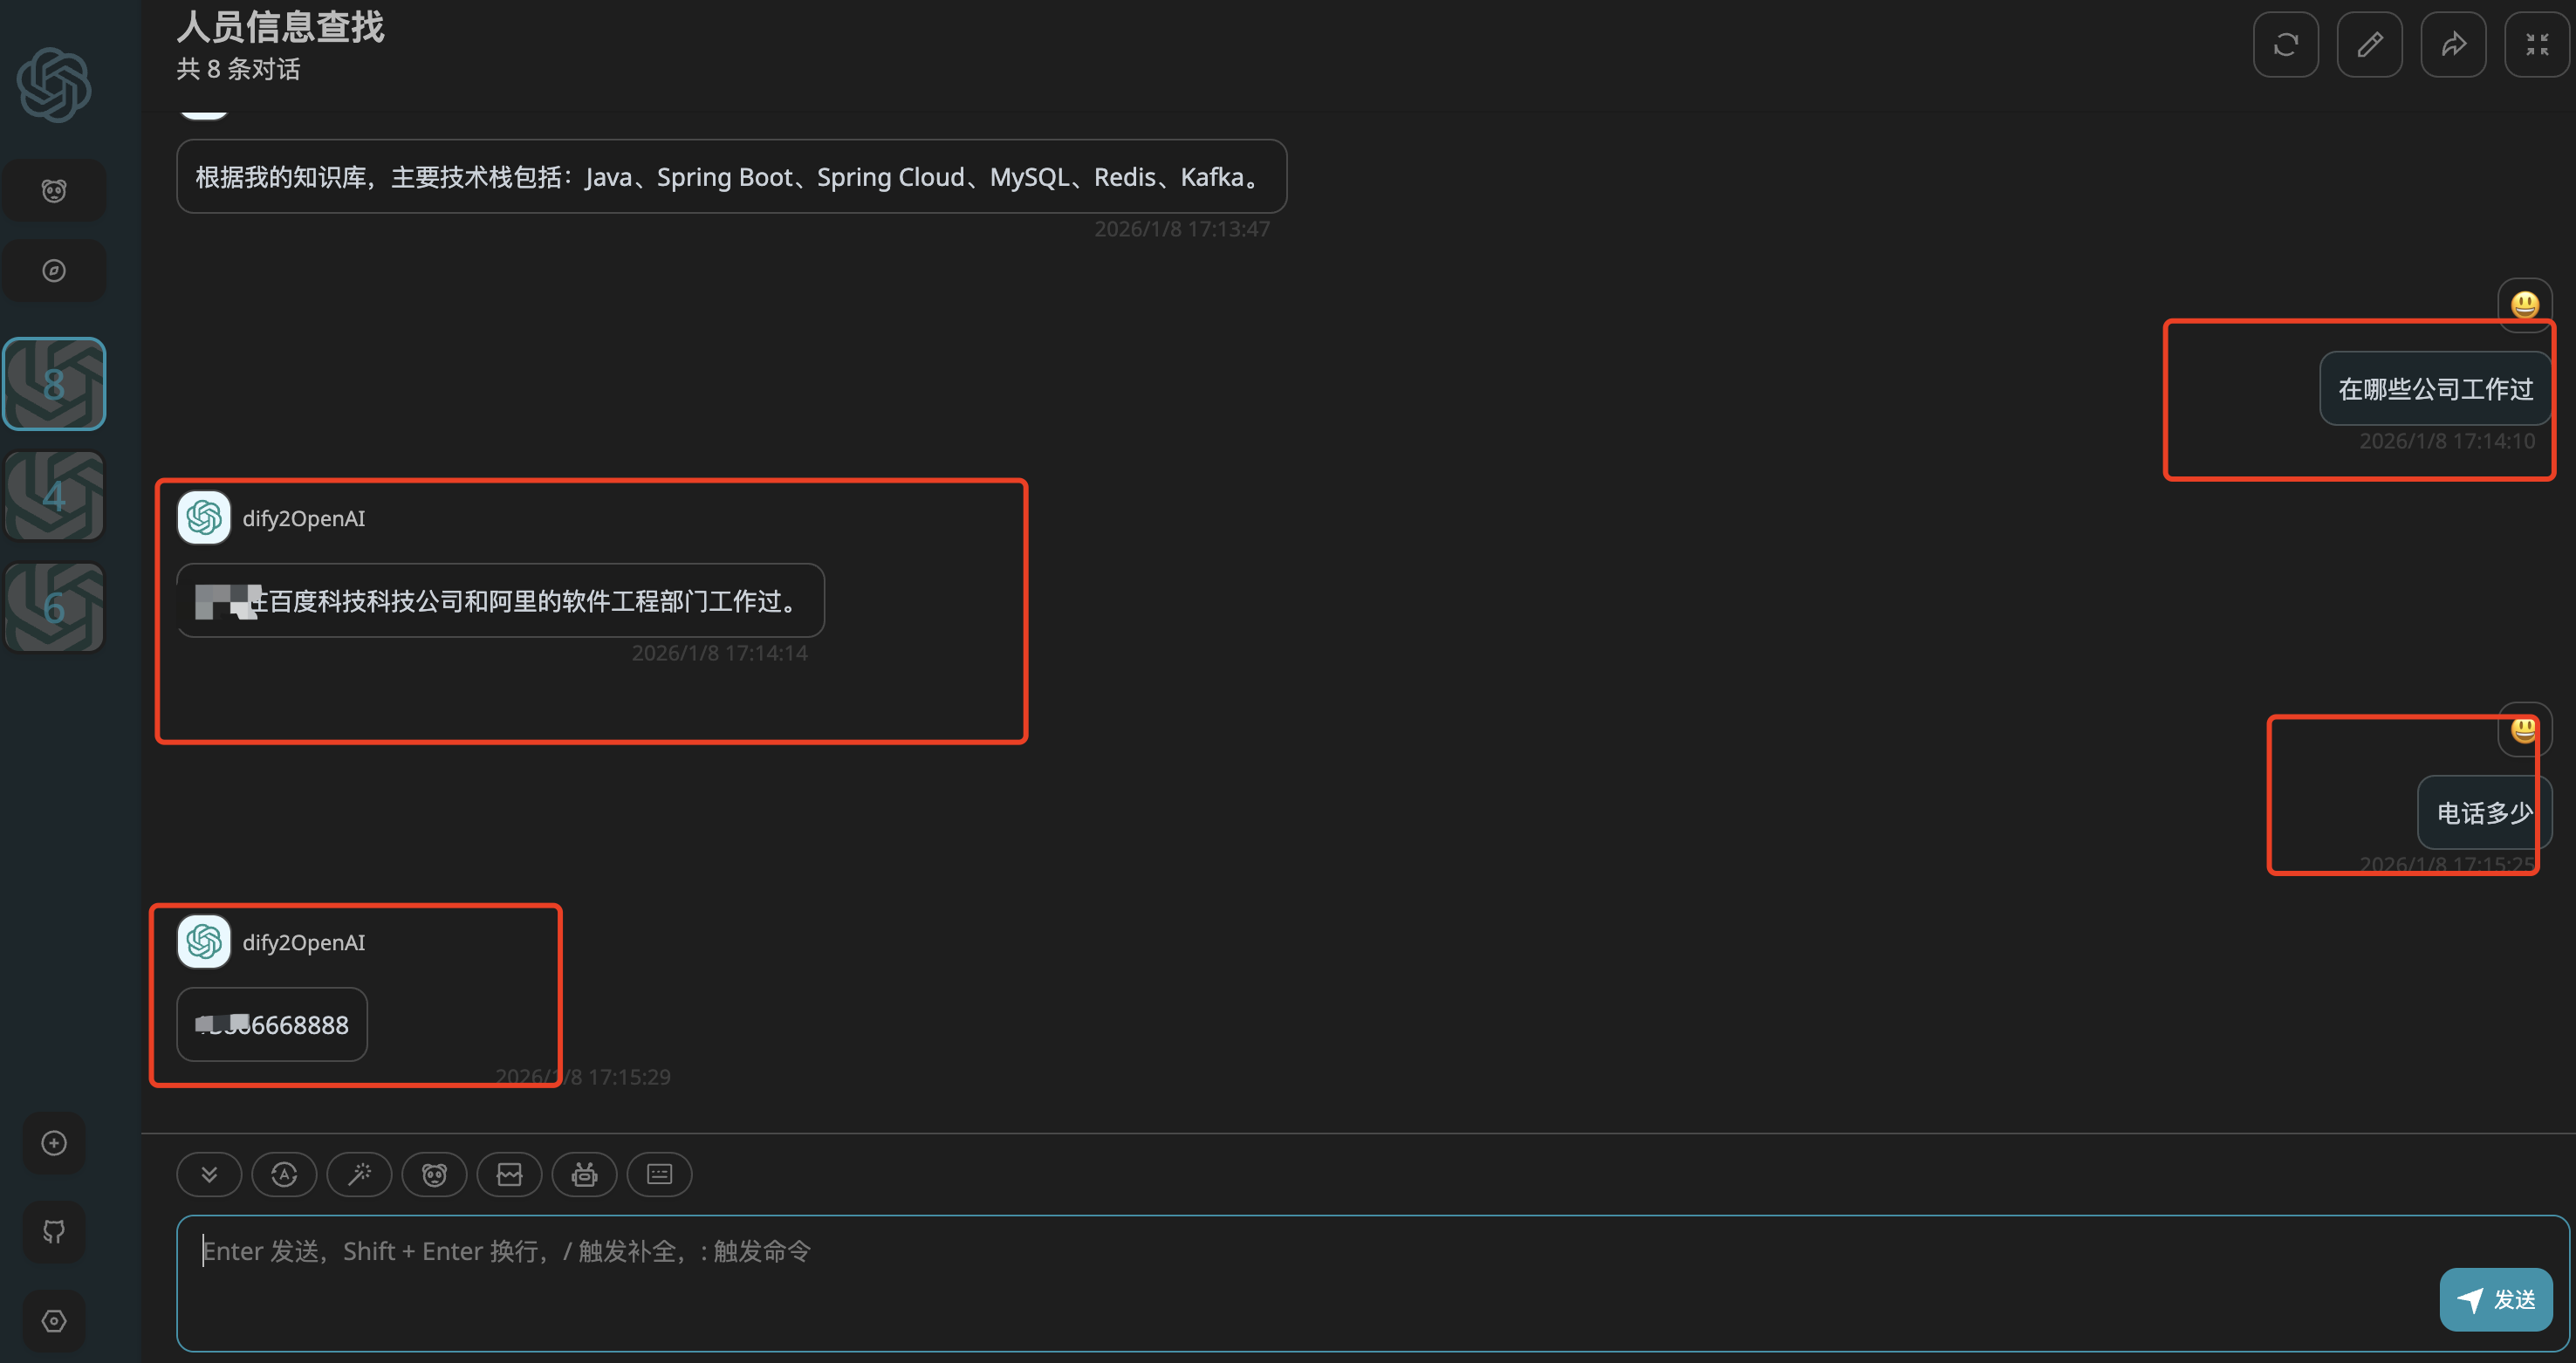Focus the Enter 发送 message input field
2576x1363 pixels.
point(1300,1283)
